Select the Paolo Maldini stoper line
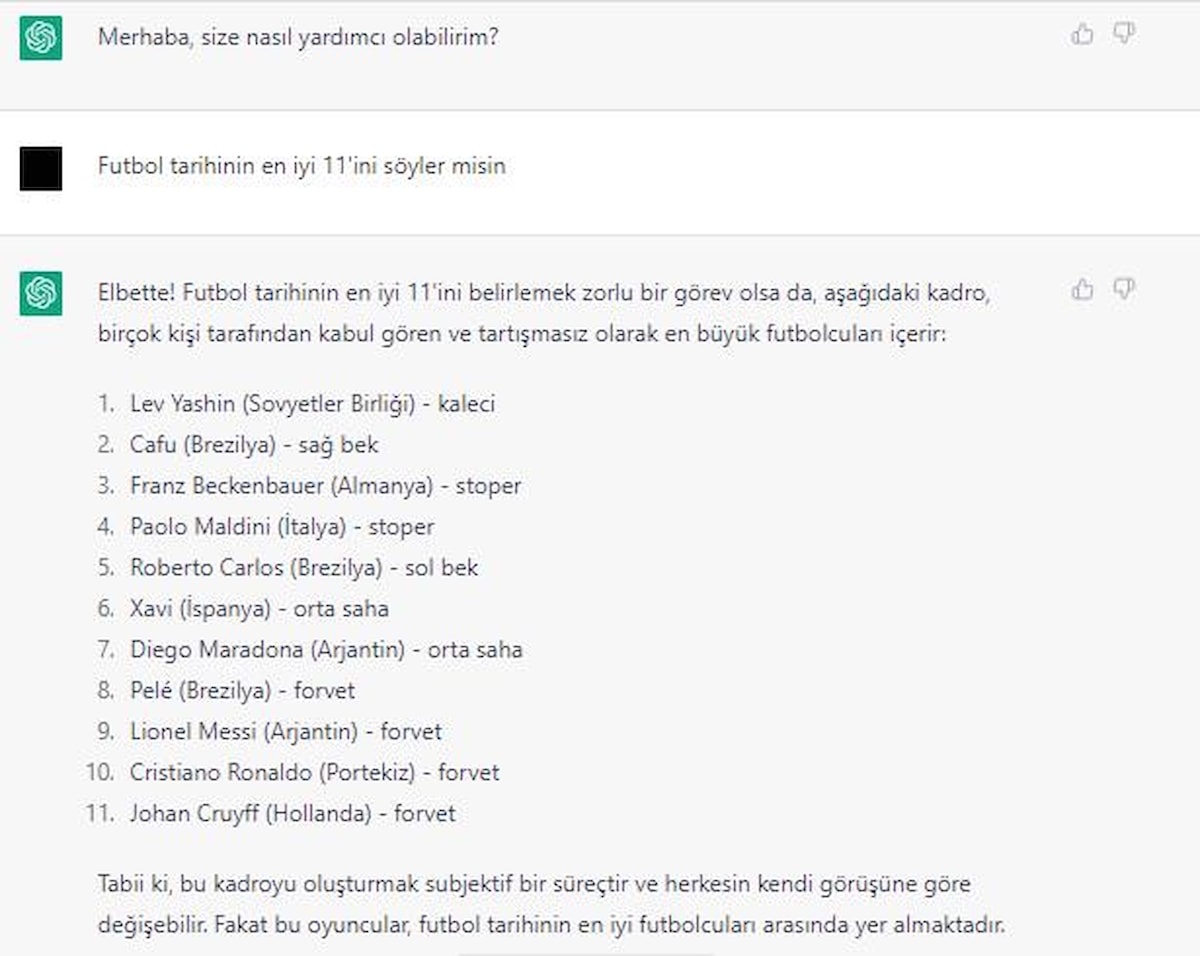The width and height of the screenshot is (1200, 956). point(282,527)
